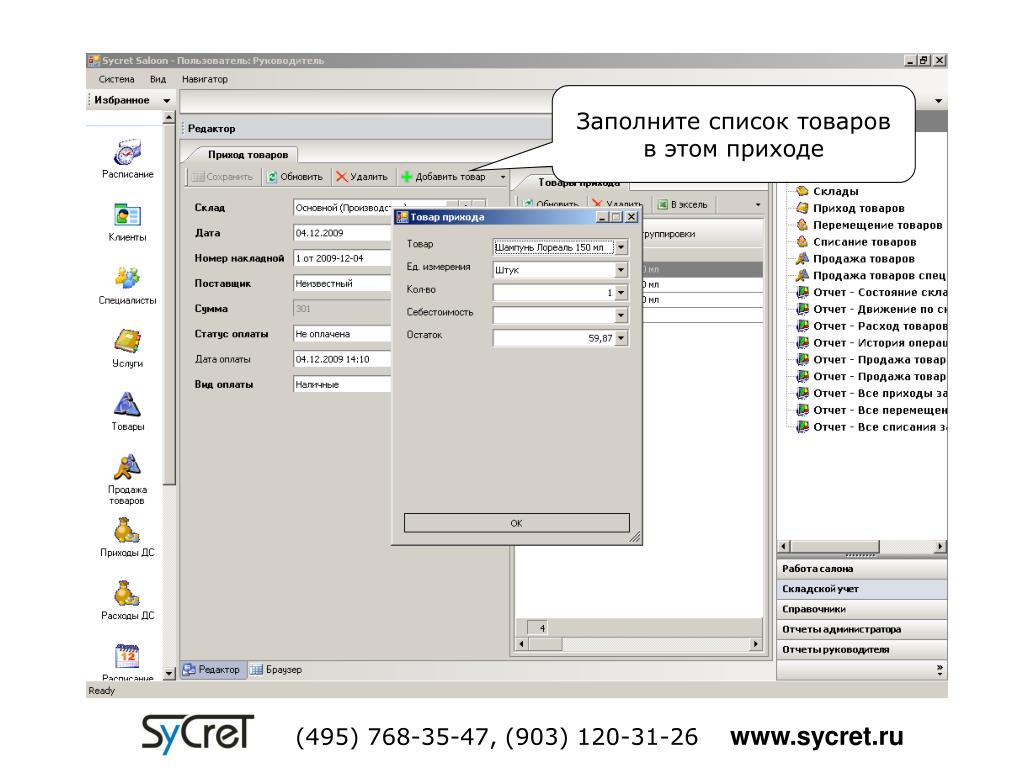The width and height of the screenshot is (1024, 768).
Task: Switch to the Браузер bottom tab
Action: tap(277, 669)
